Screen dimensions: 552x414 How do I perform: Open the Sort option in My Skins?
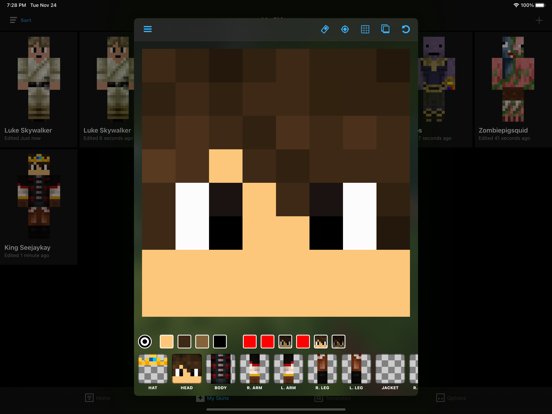[21, 20]
